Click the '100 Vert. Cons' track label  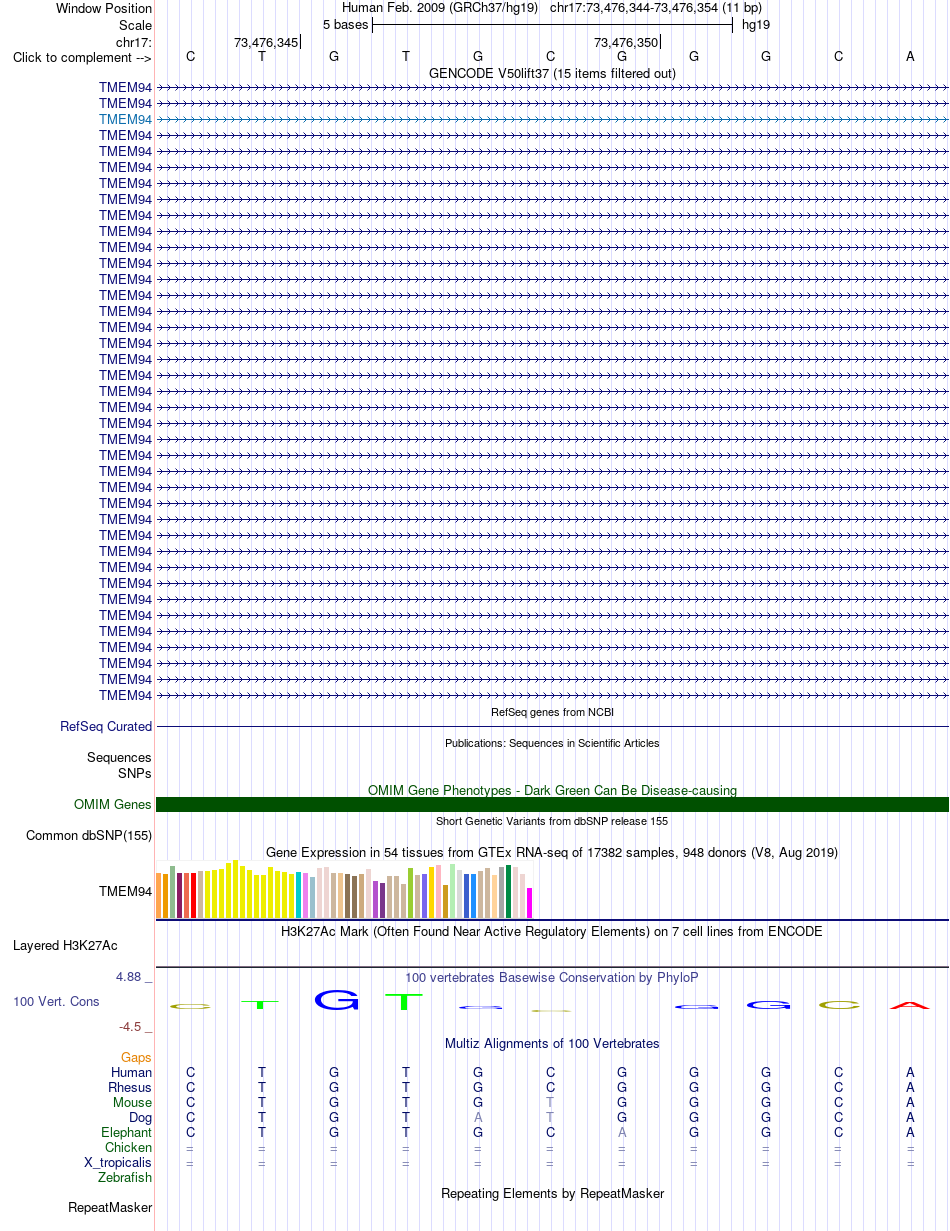[56, 1001]
